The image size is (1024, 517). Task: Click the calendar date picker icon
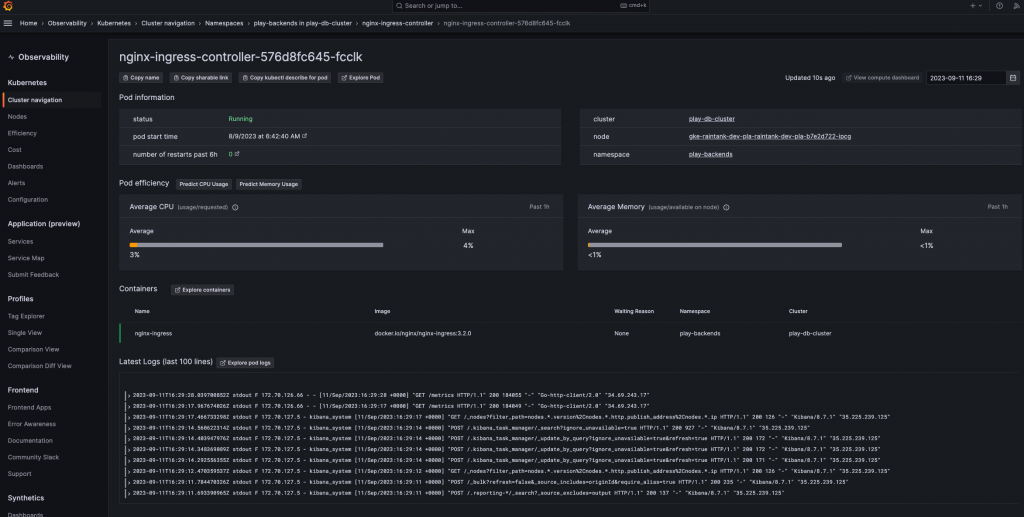1013,78
